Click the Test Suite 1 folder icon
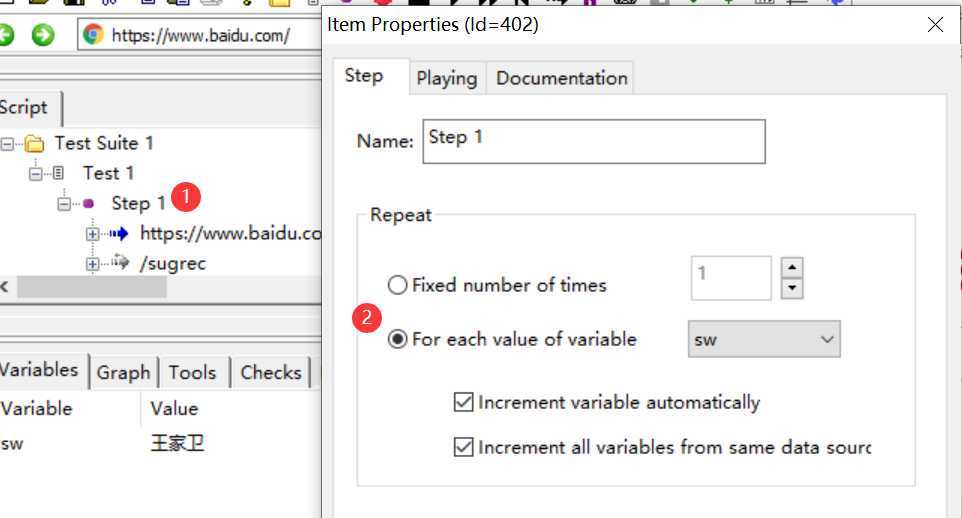 pyautogui.click(x=34, y=144)
